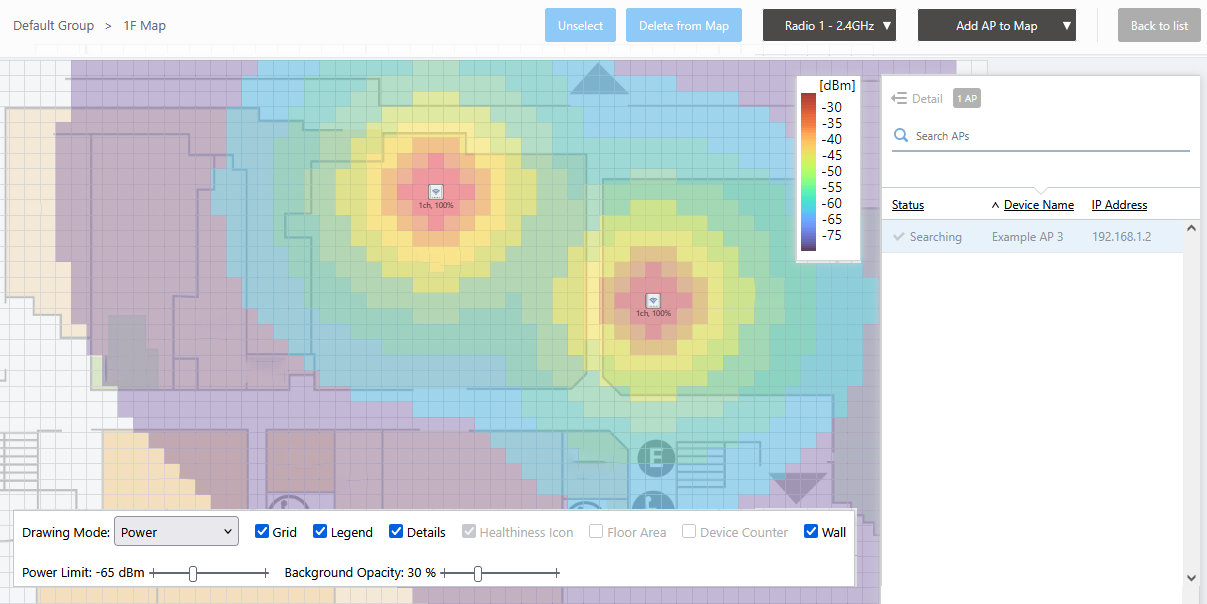This screenshot has height=604, width=1207.
Task: Uncheck the Legend checkbox
Action: [x=321, y=532]
